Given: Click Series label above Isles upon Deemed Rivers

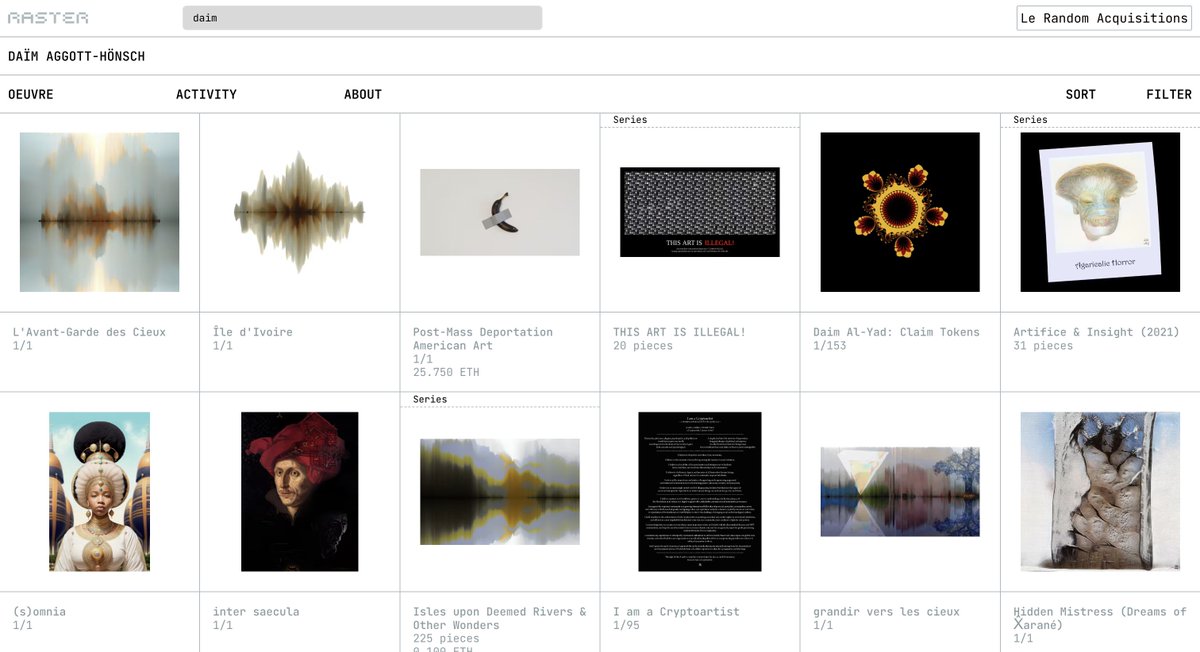Looking at the screenshot, I should point(430,400).
